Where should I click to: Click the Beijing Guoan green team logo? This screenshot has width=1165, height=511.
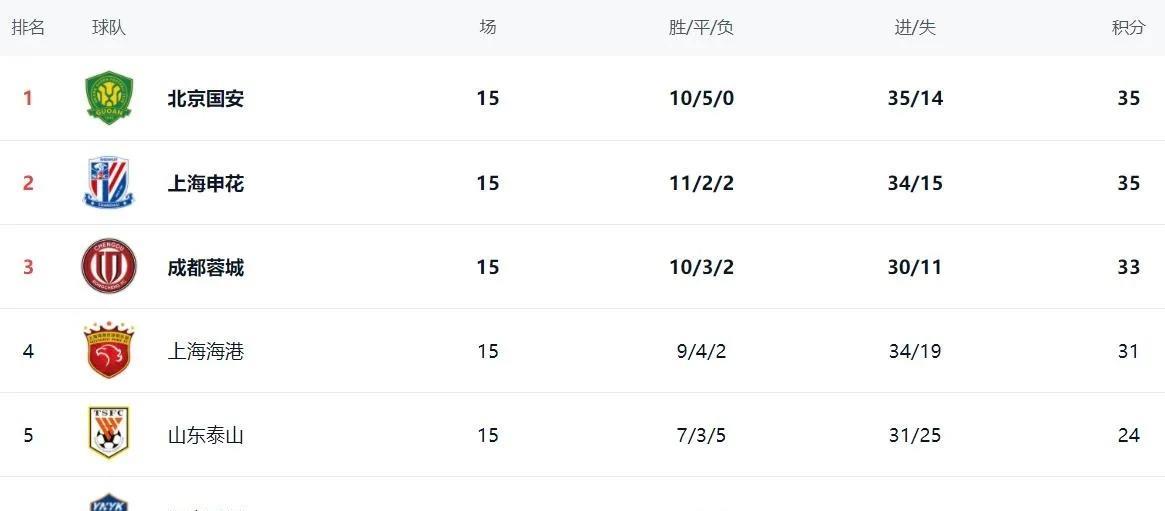[x=108, y=98]
